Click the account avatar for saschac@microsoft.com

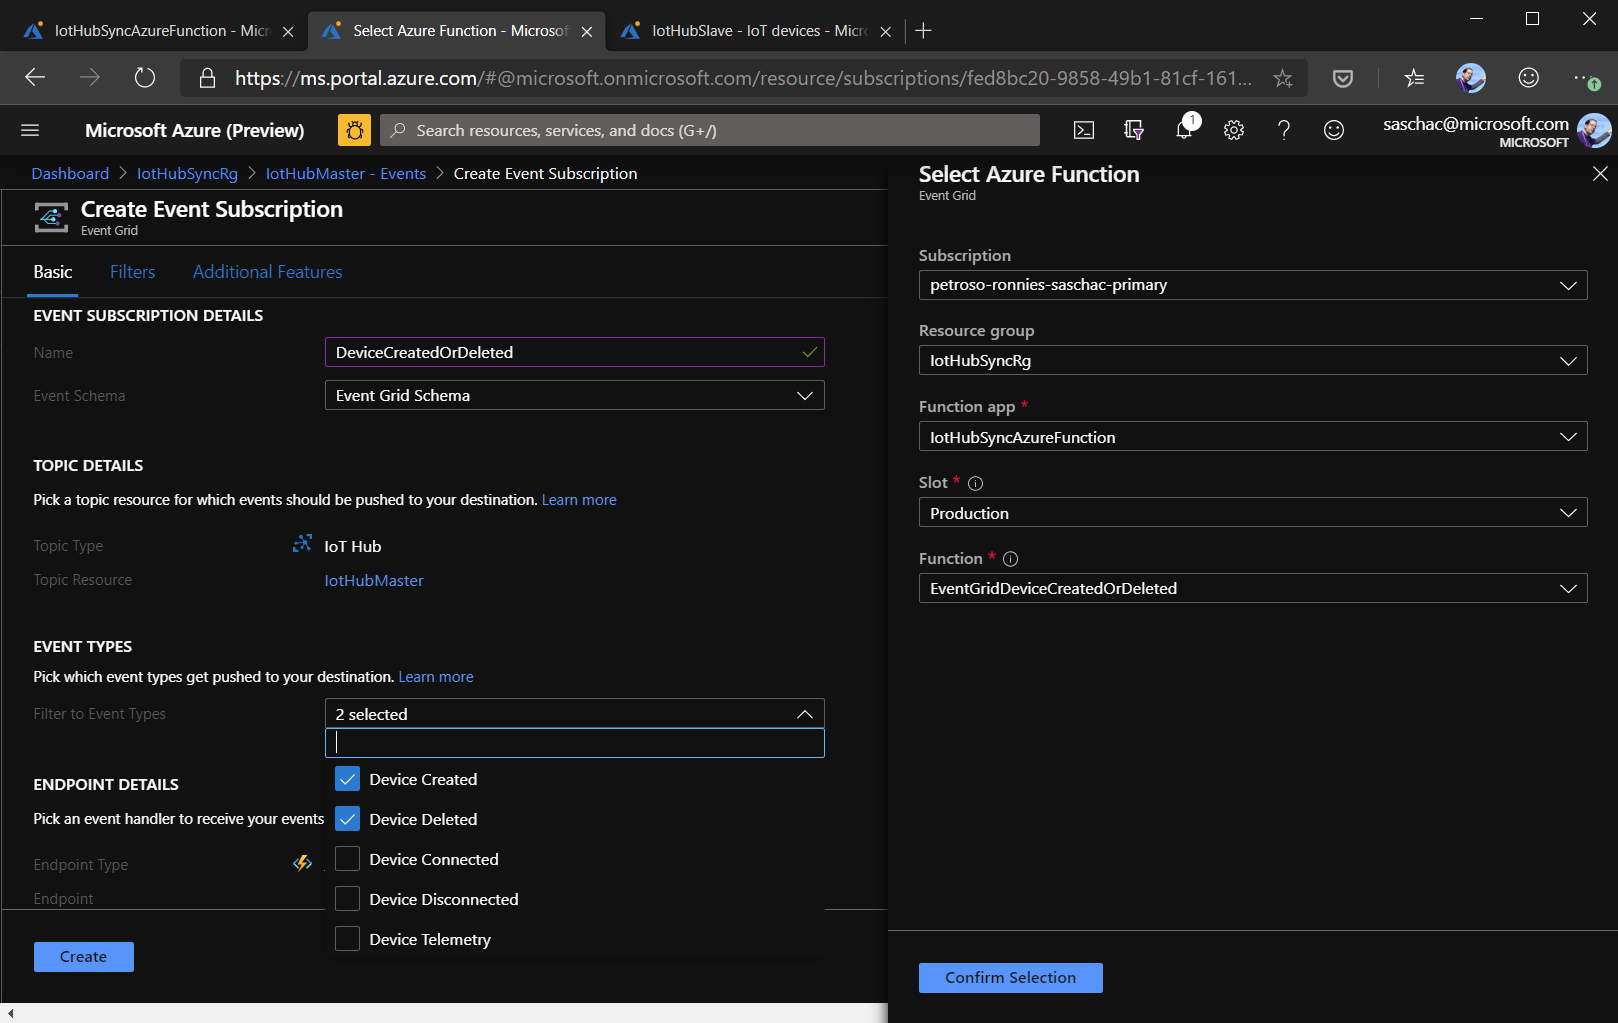(x=1594, y=130)
